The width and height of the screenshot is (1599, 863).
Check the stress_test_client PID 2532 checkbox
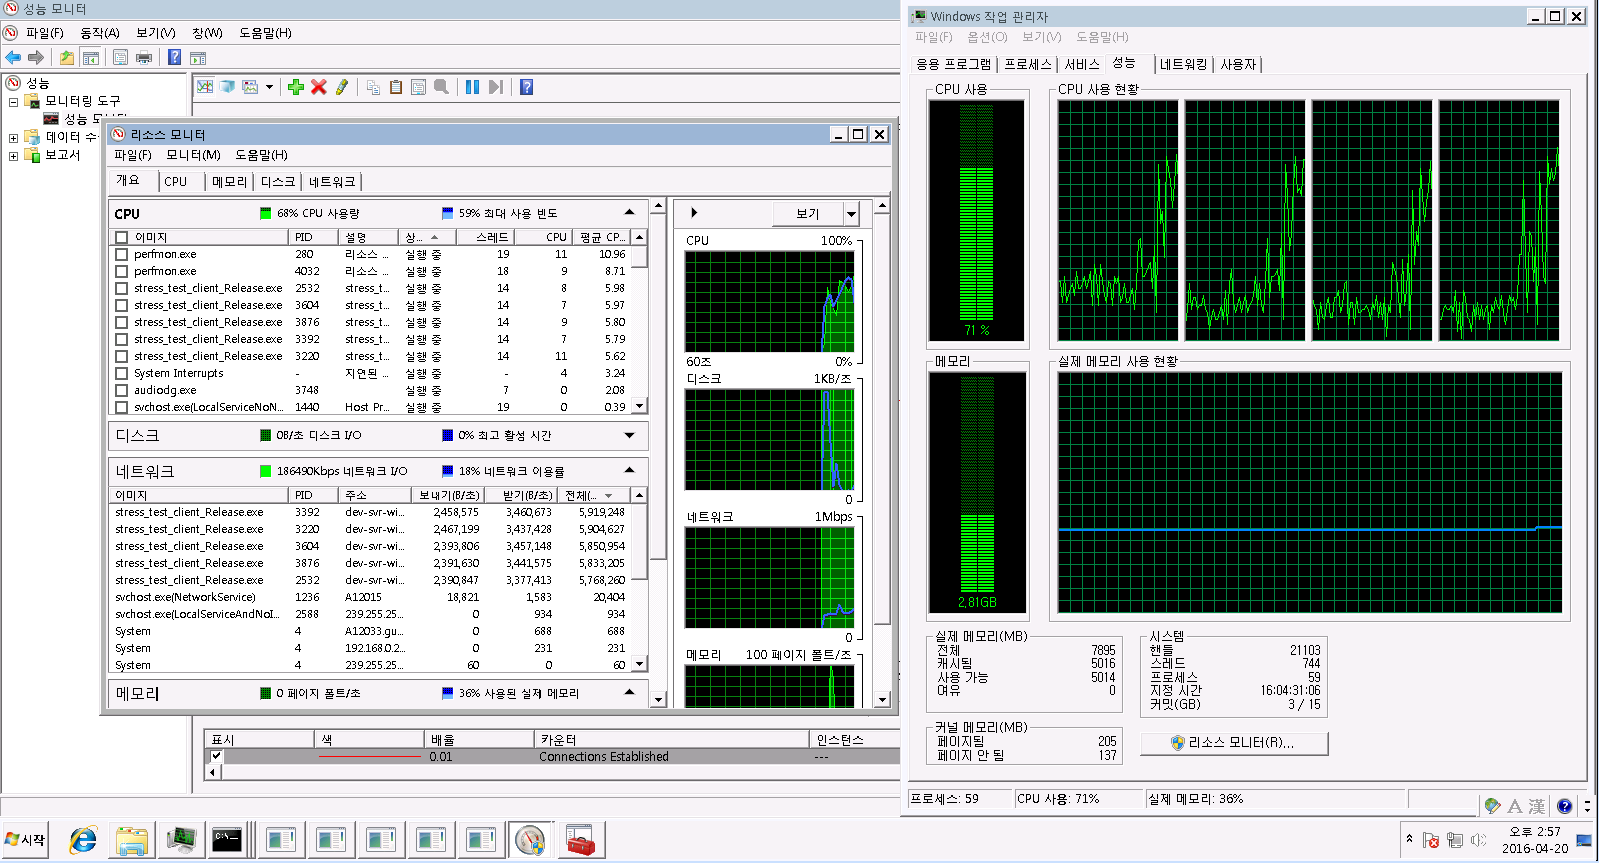(x=121, y=288)
